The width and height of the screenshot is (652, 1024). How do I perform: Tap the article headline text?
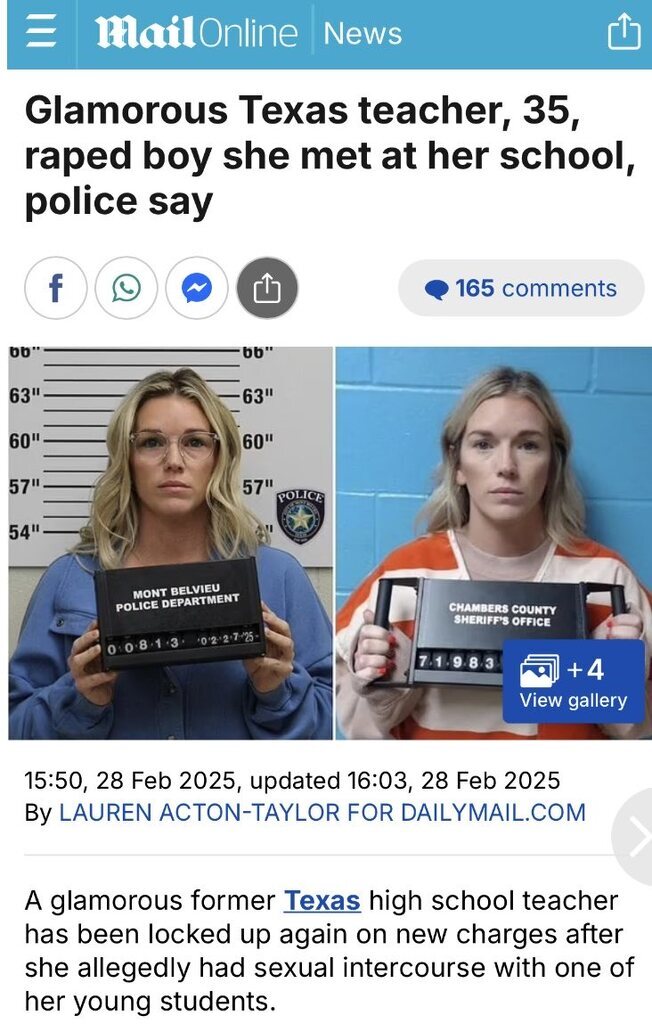point(330,156)
